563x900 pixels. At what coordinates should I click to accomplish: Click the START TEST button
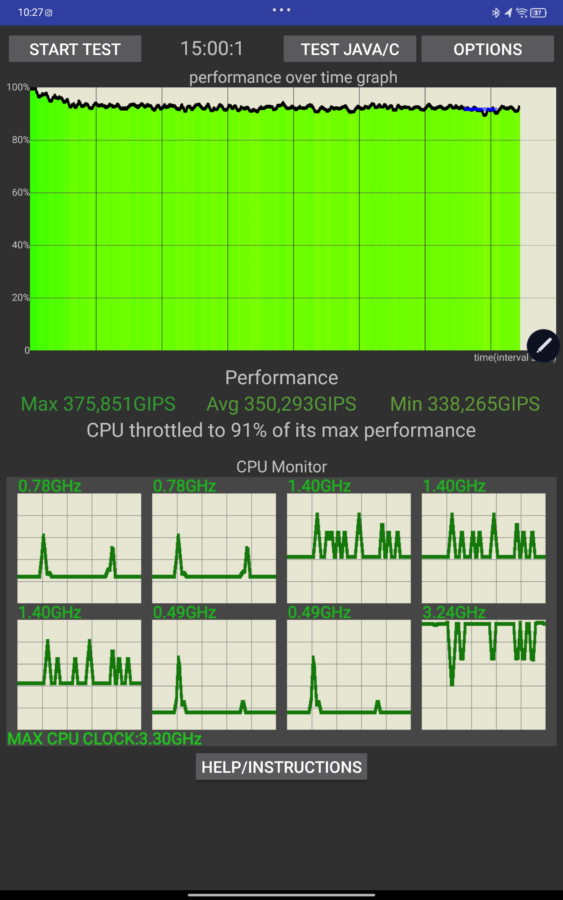pyautogui.click(x=75, y=49)
